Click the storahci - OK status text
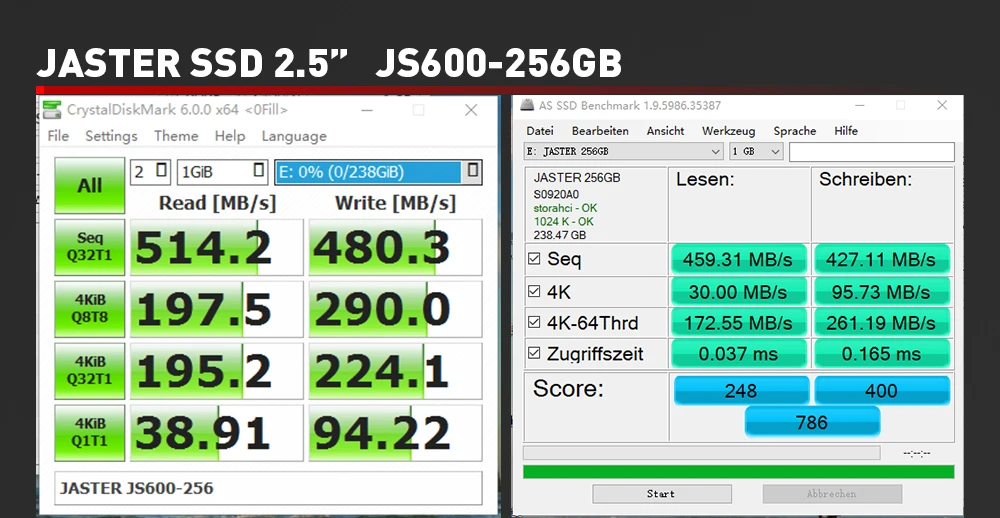1000x518 pixels. tap(566, 208)
